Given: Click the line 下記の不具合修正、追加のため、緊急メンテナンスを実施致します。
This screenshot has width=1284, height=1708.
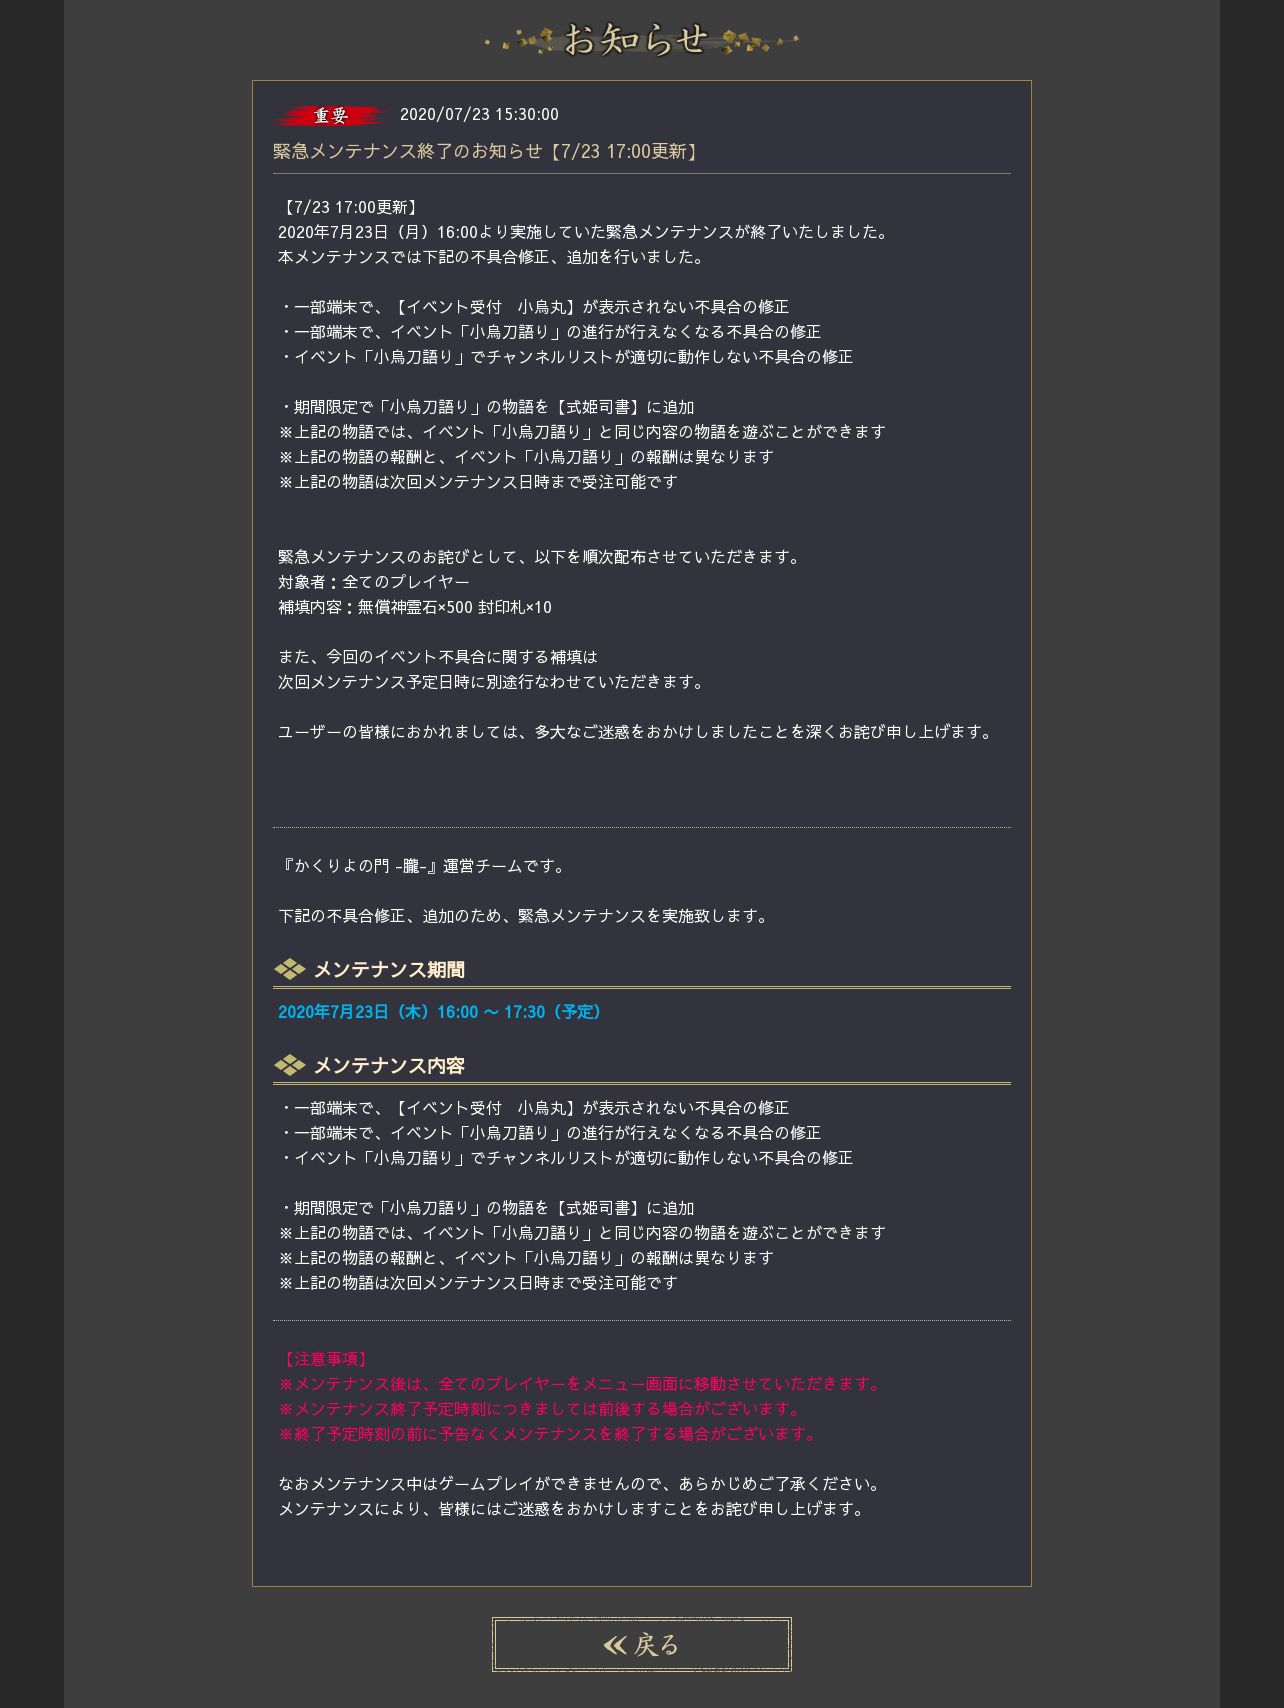Looking at the screenshot, I should tap(526, 916).
